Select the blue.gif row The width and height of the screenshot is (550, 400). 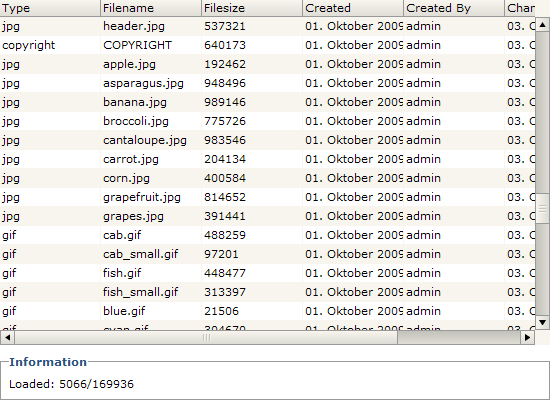tap(268, 311)
